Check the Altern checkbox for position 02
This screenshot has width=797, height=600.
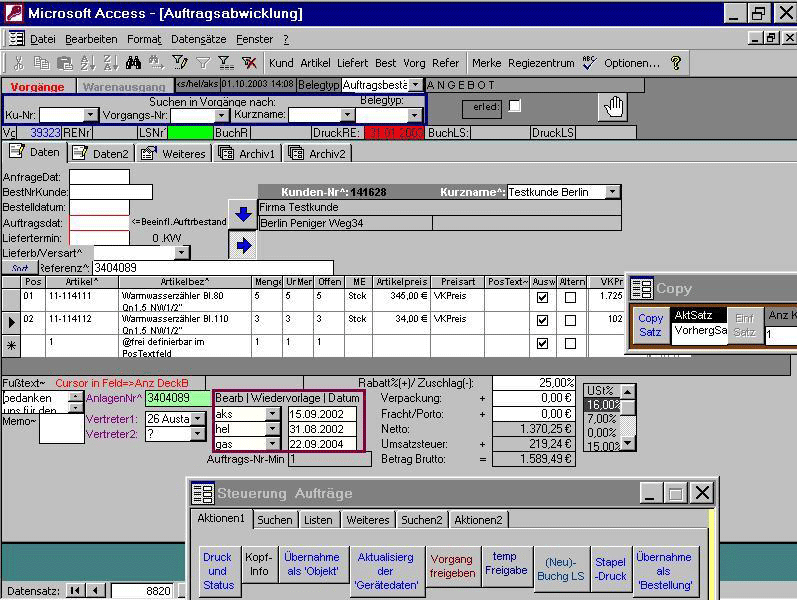570,321
